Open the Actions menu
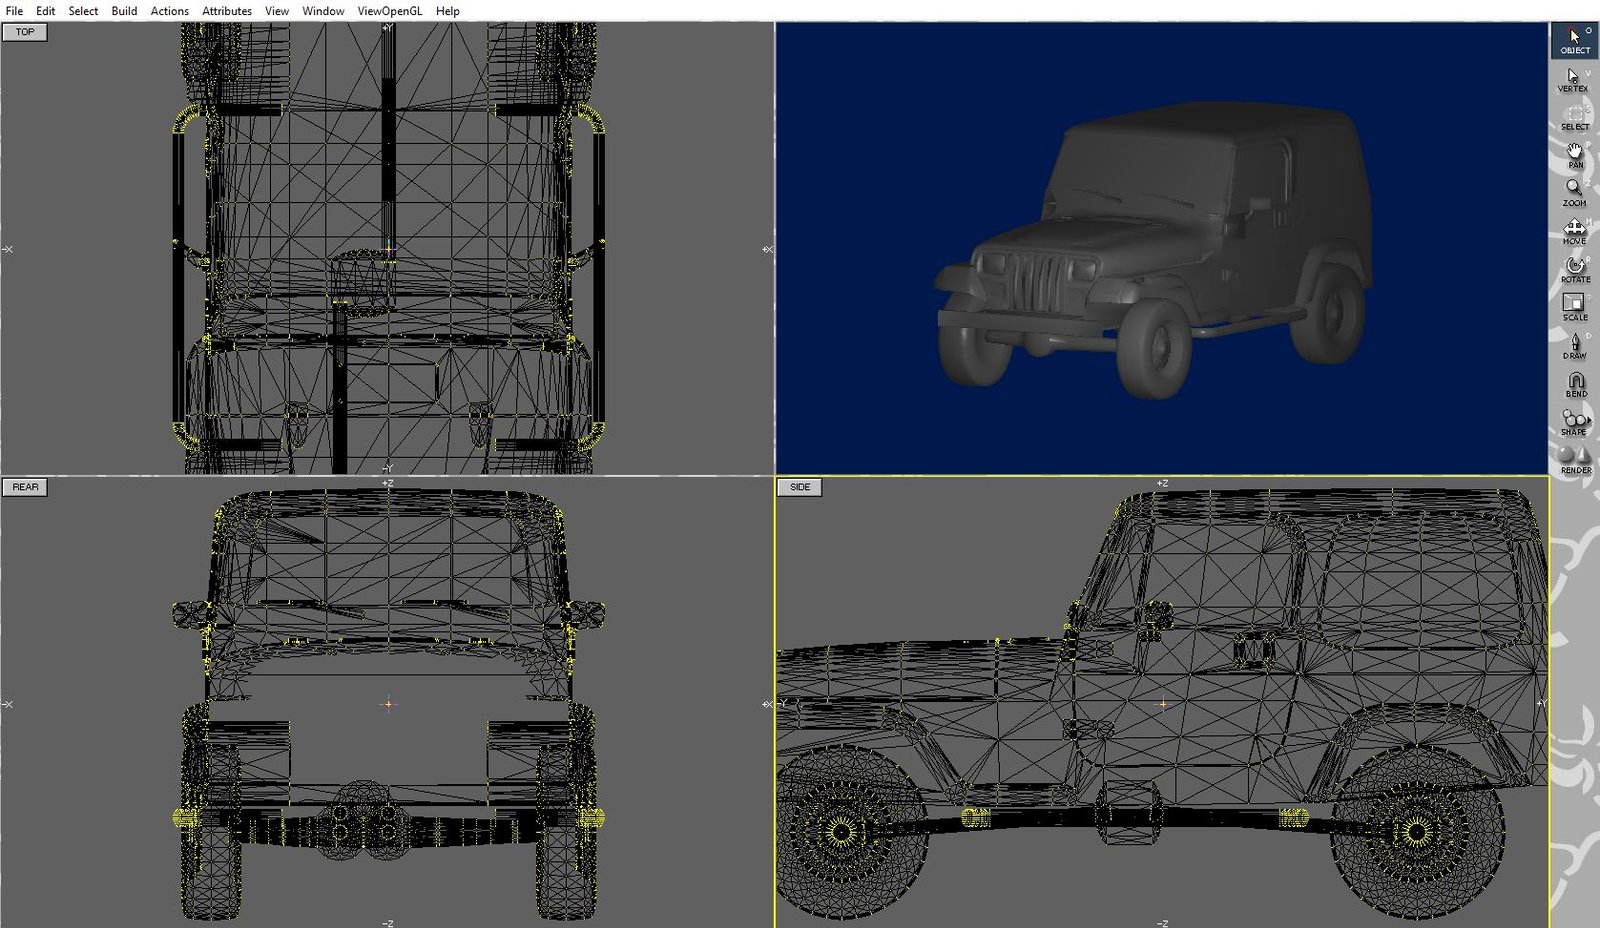The image size is (1600, 928). coord(169,11)
